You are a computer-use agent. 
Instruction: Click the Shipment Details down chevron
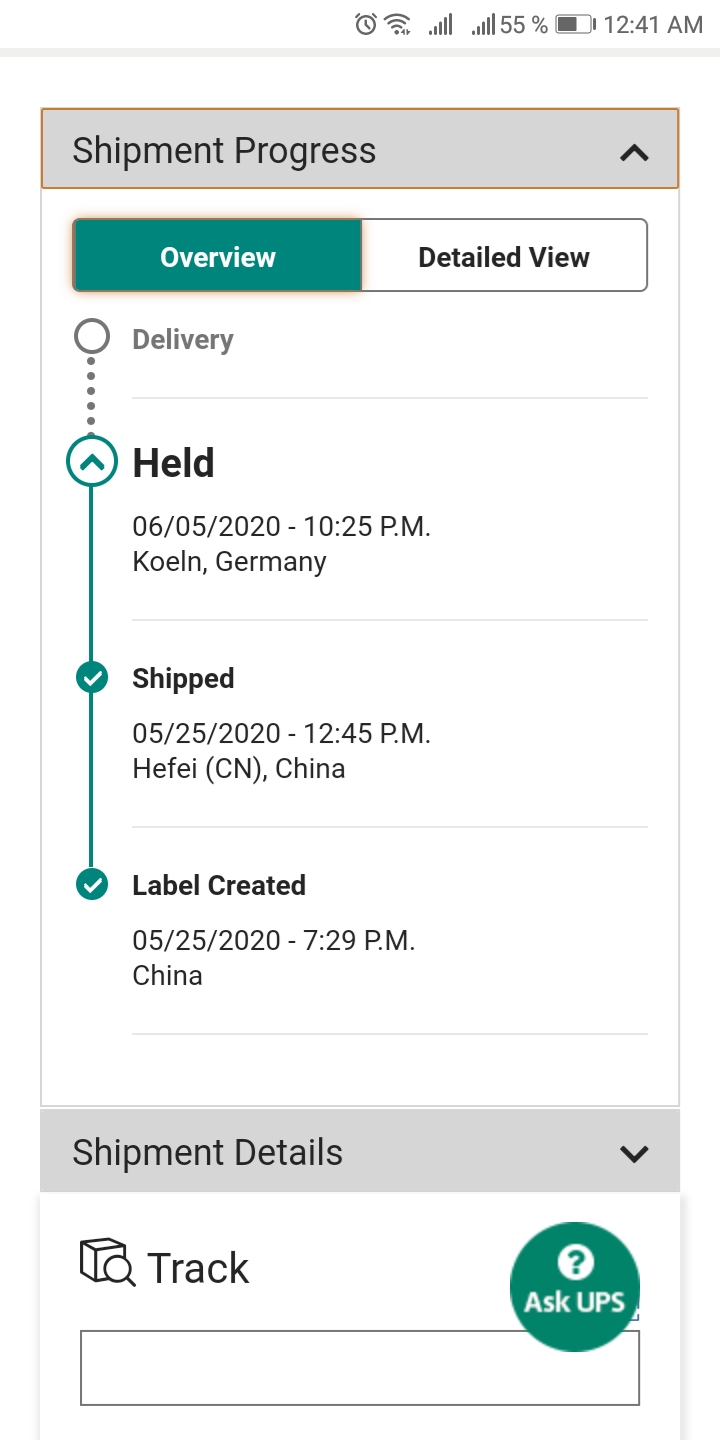(634, 1153)
